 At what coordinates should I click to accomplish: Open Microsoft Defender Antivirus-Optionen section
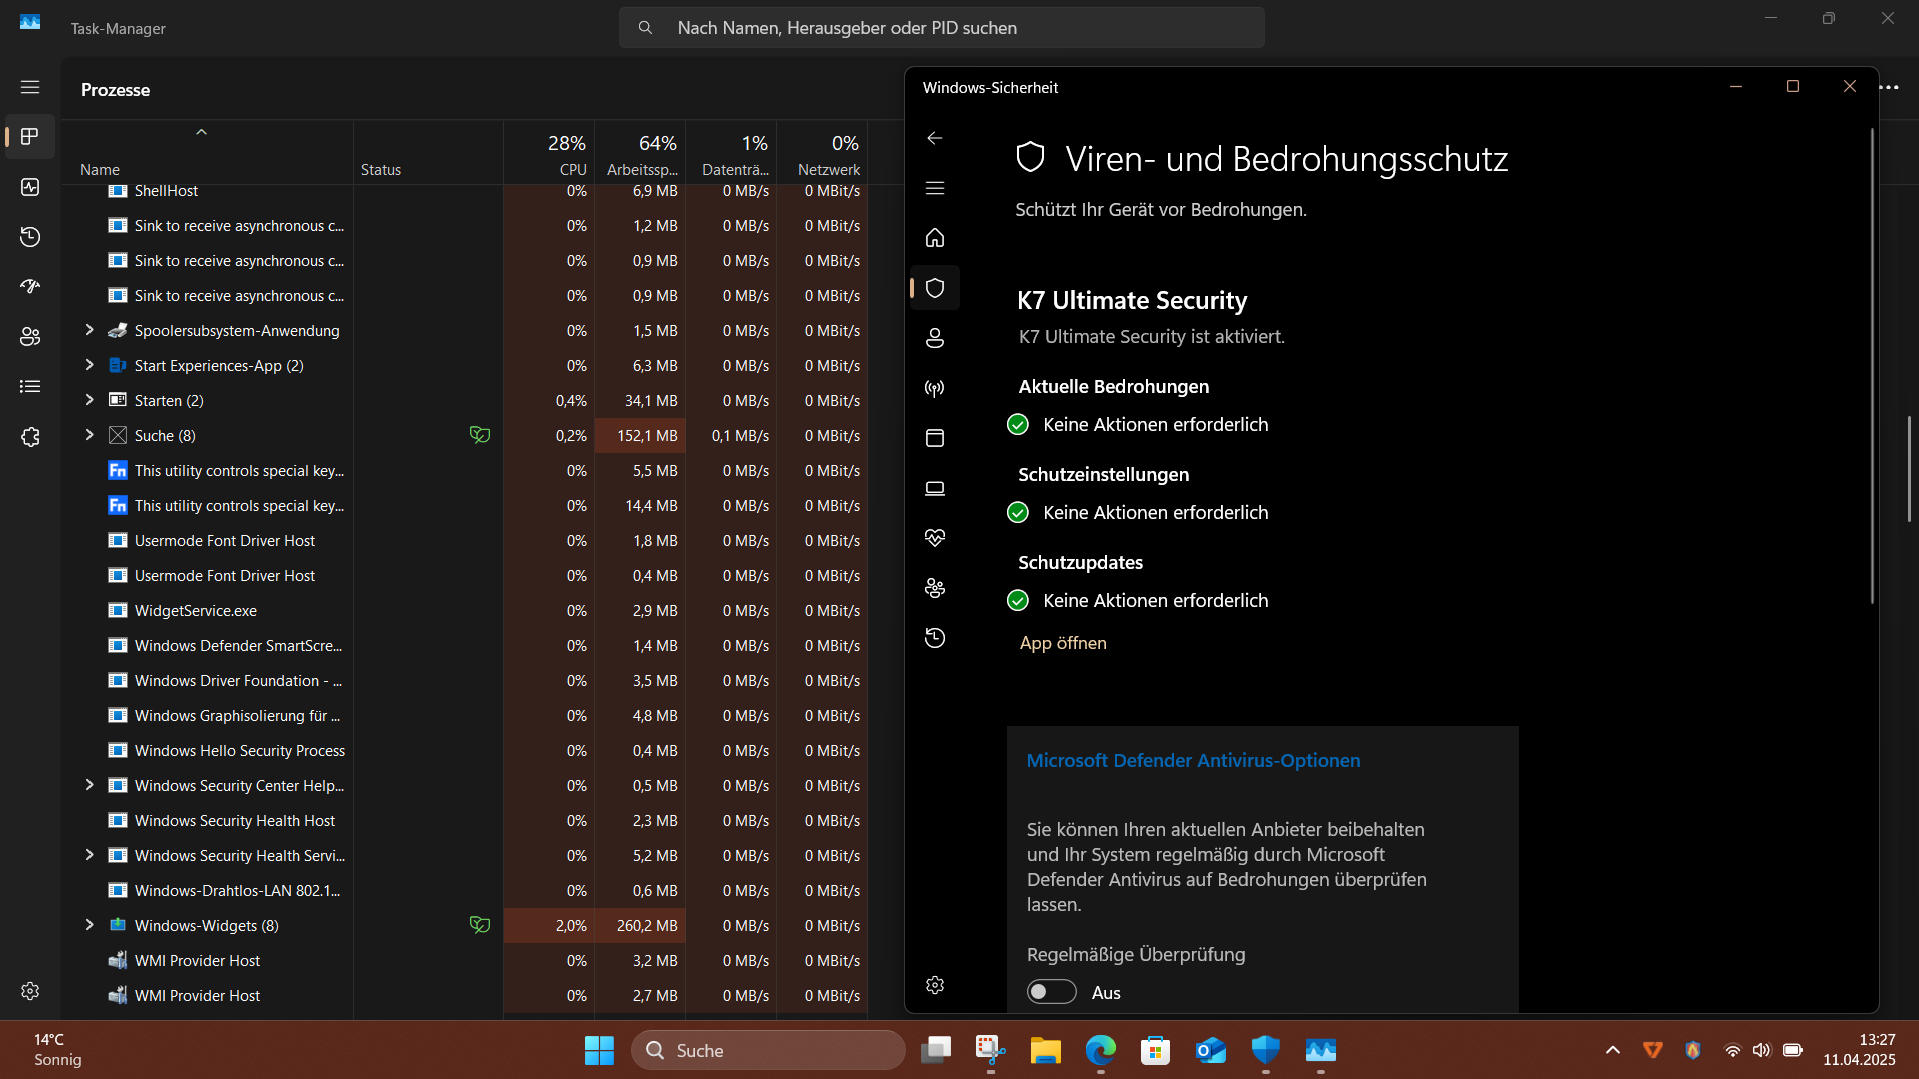pyautogui.click(x=1193, y=760)
